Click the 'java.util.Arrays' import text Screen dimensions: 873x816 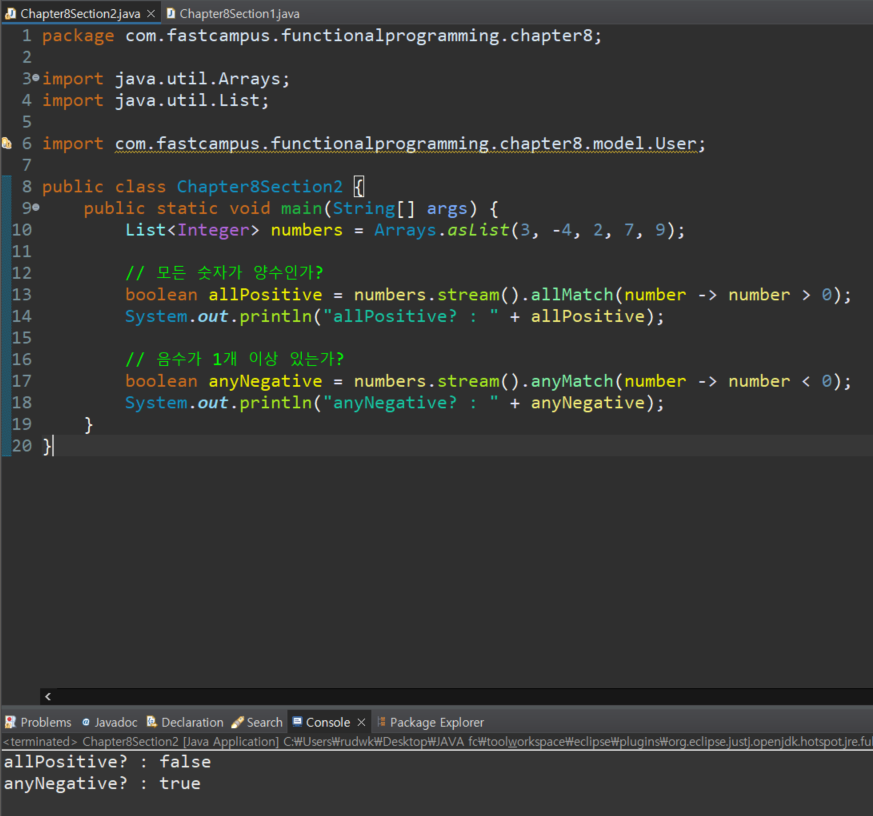coord(197,79)
